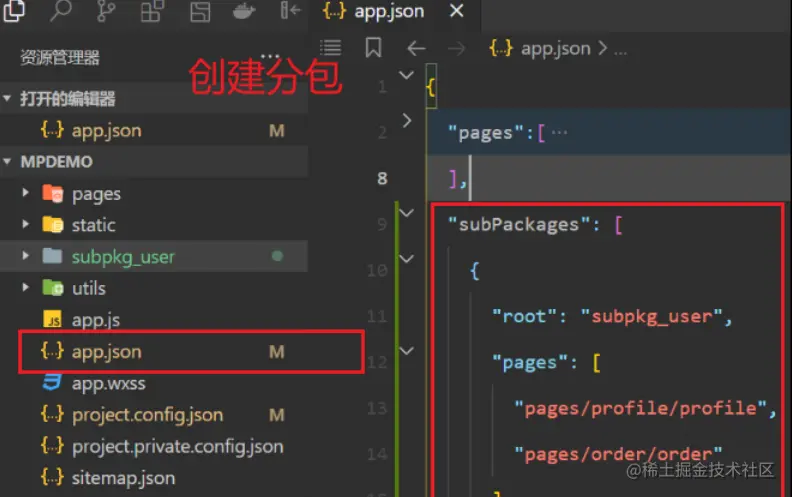
Task: Navigate forward with the right arrow
Action: click(456, 48)
